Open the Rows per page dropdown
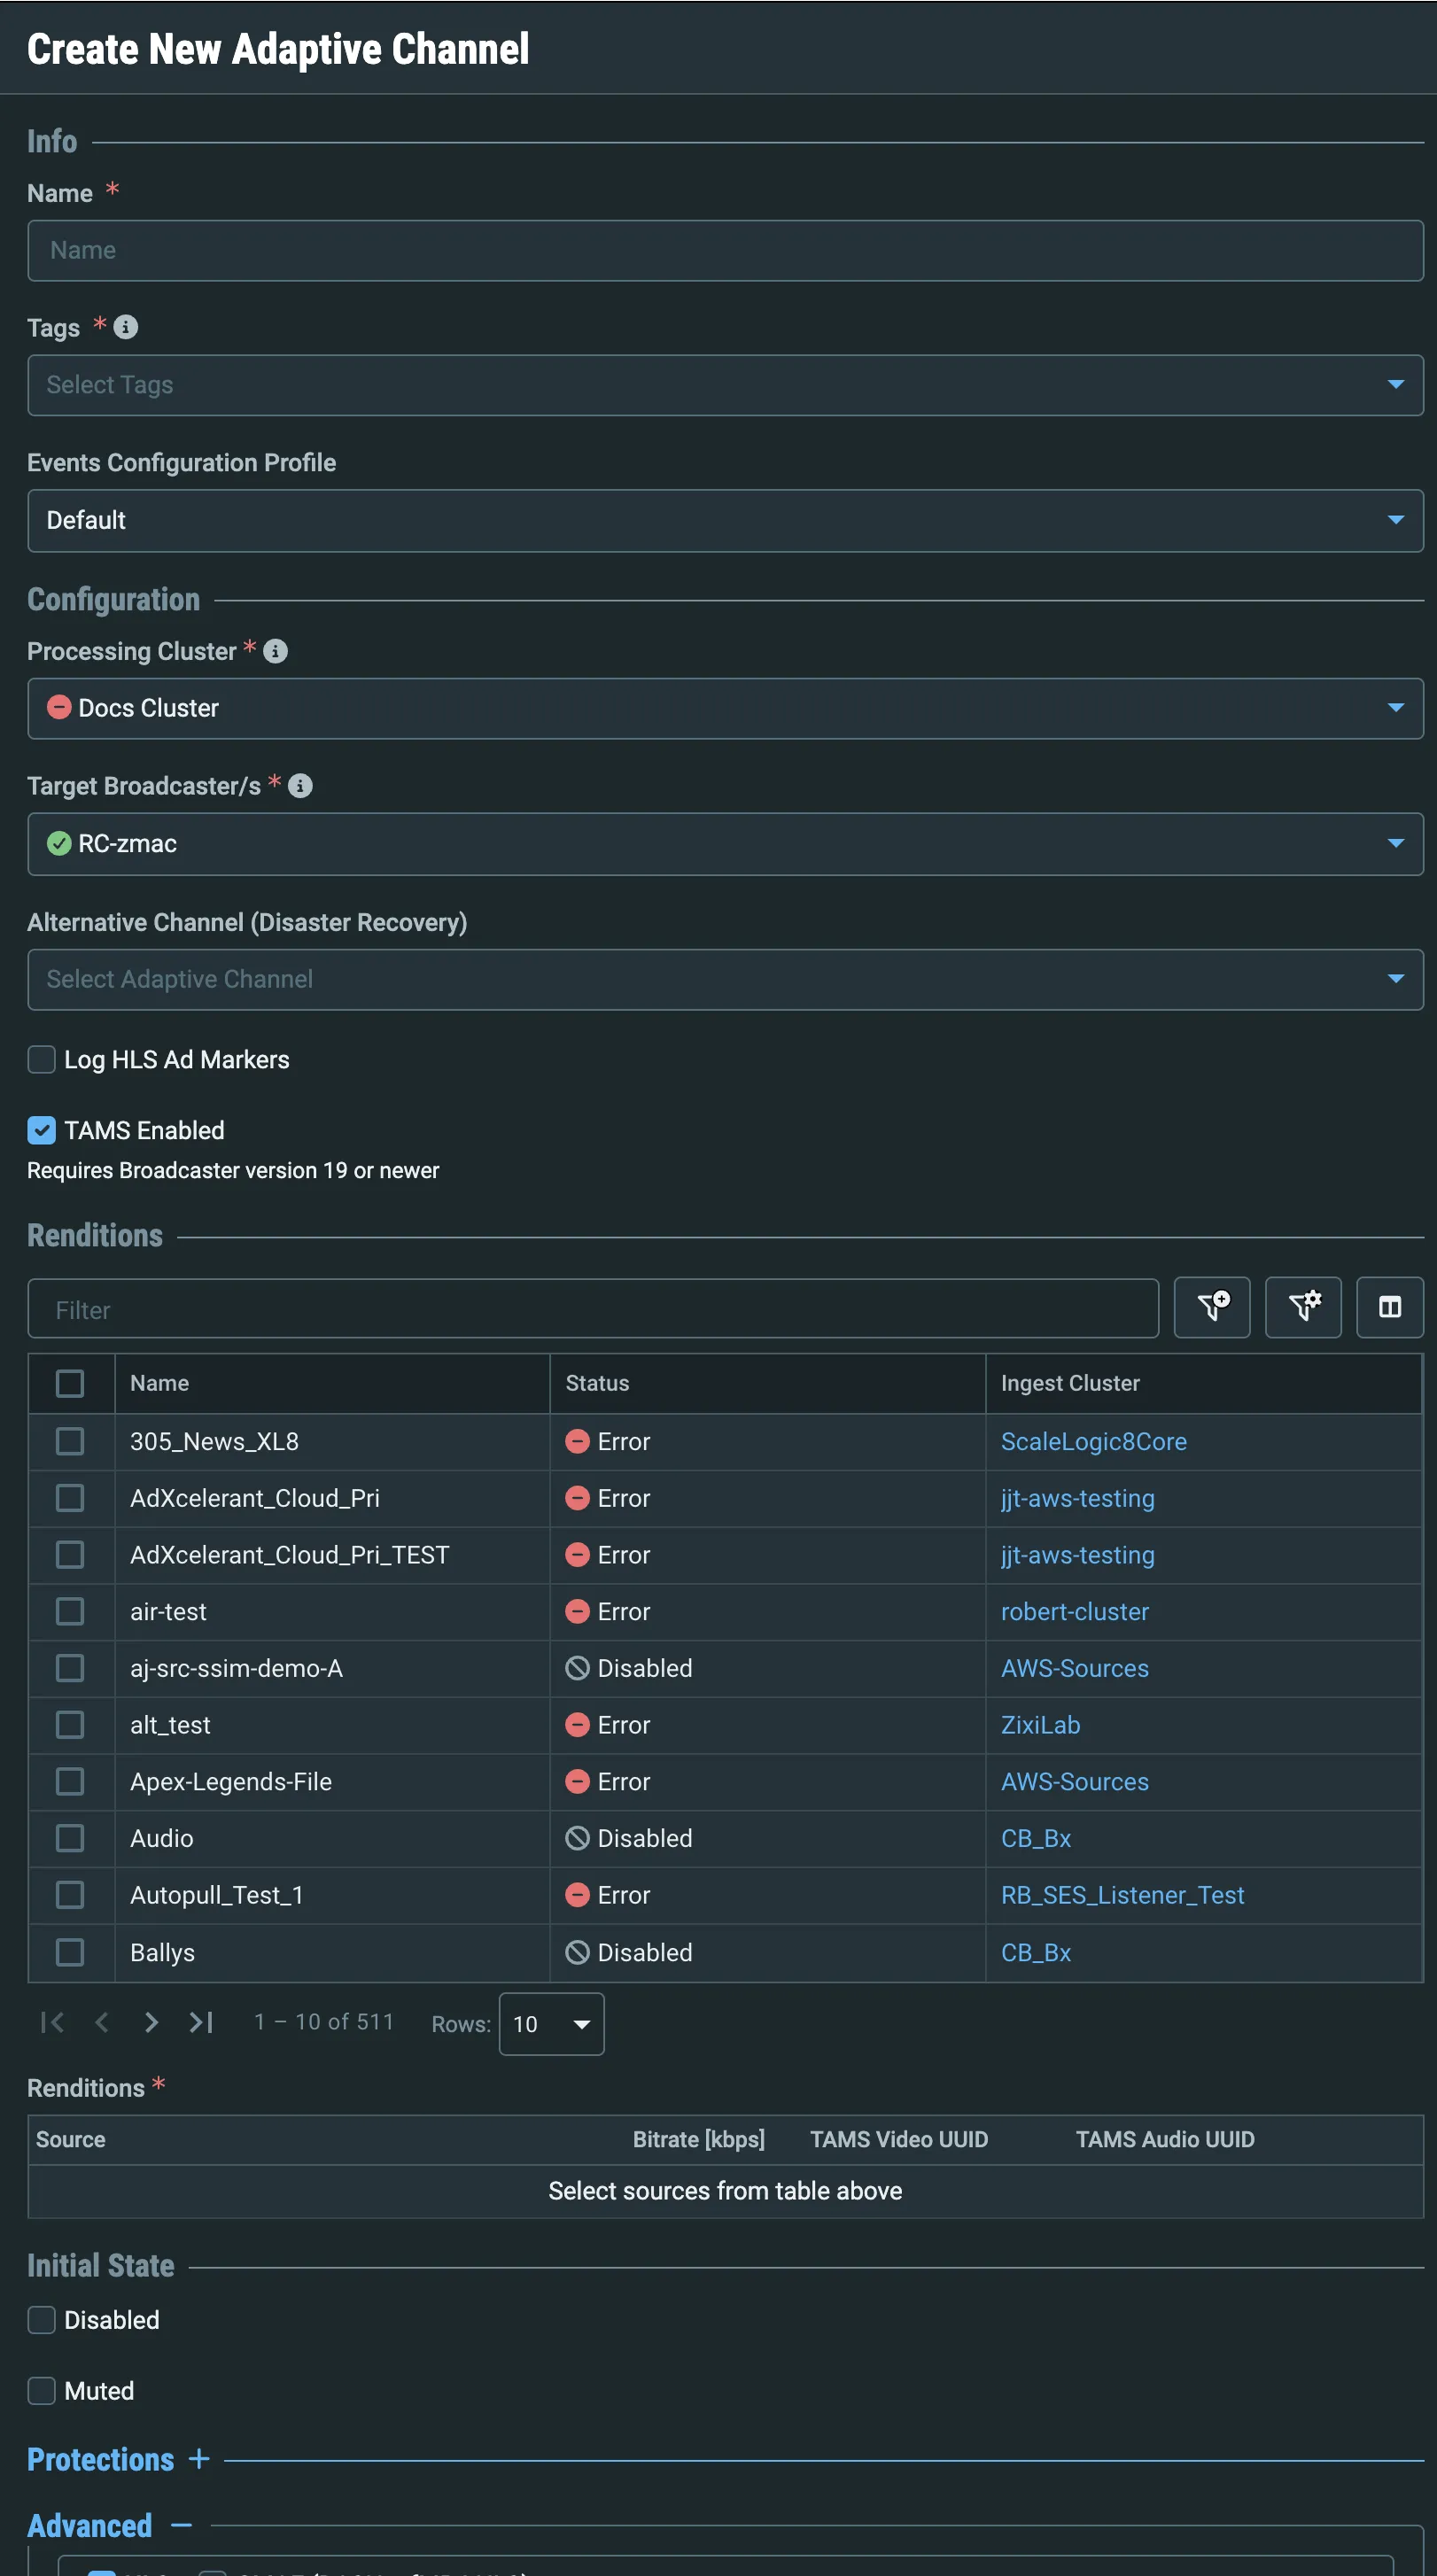1437x2576 pixels. [551, 2024]
